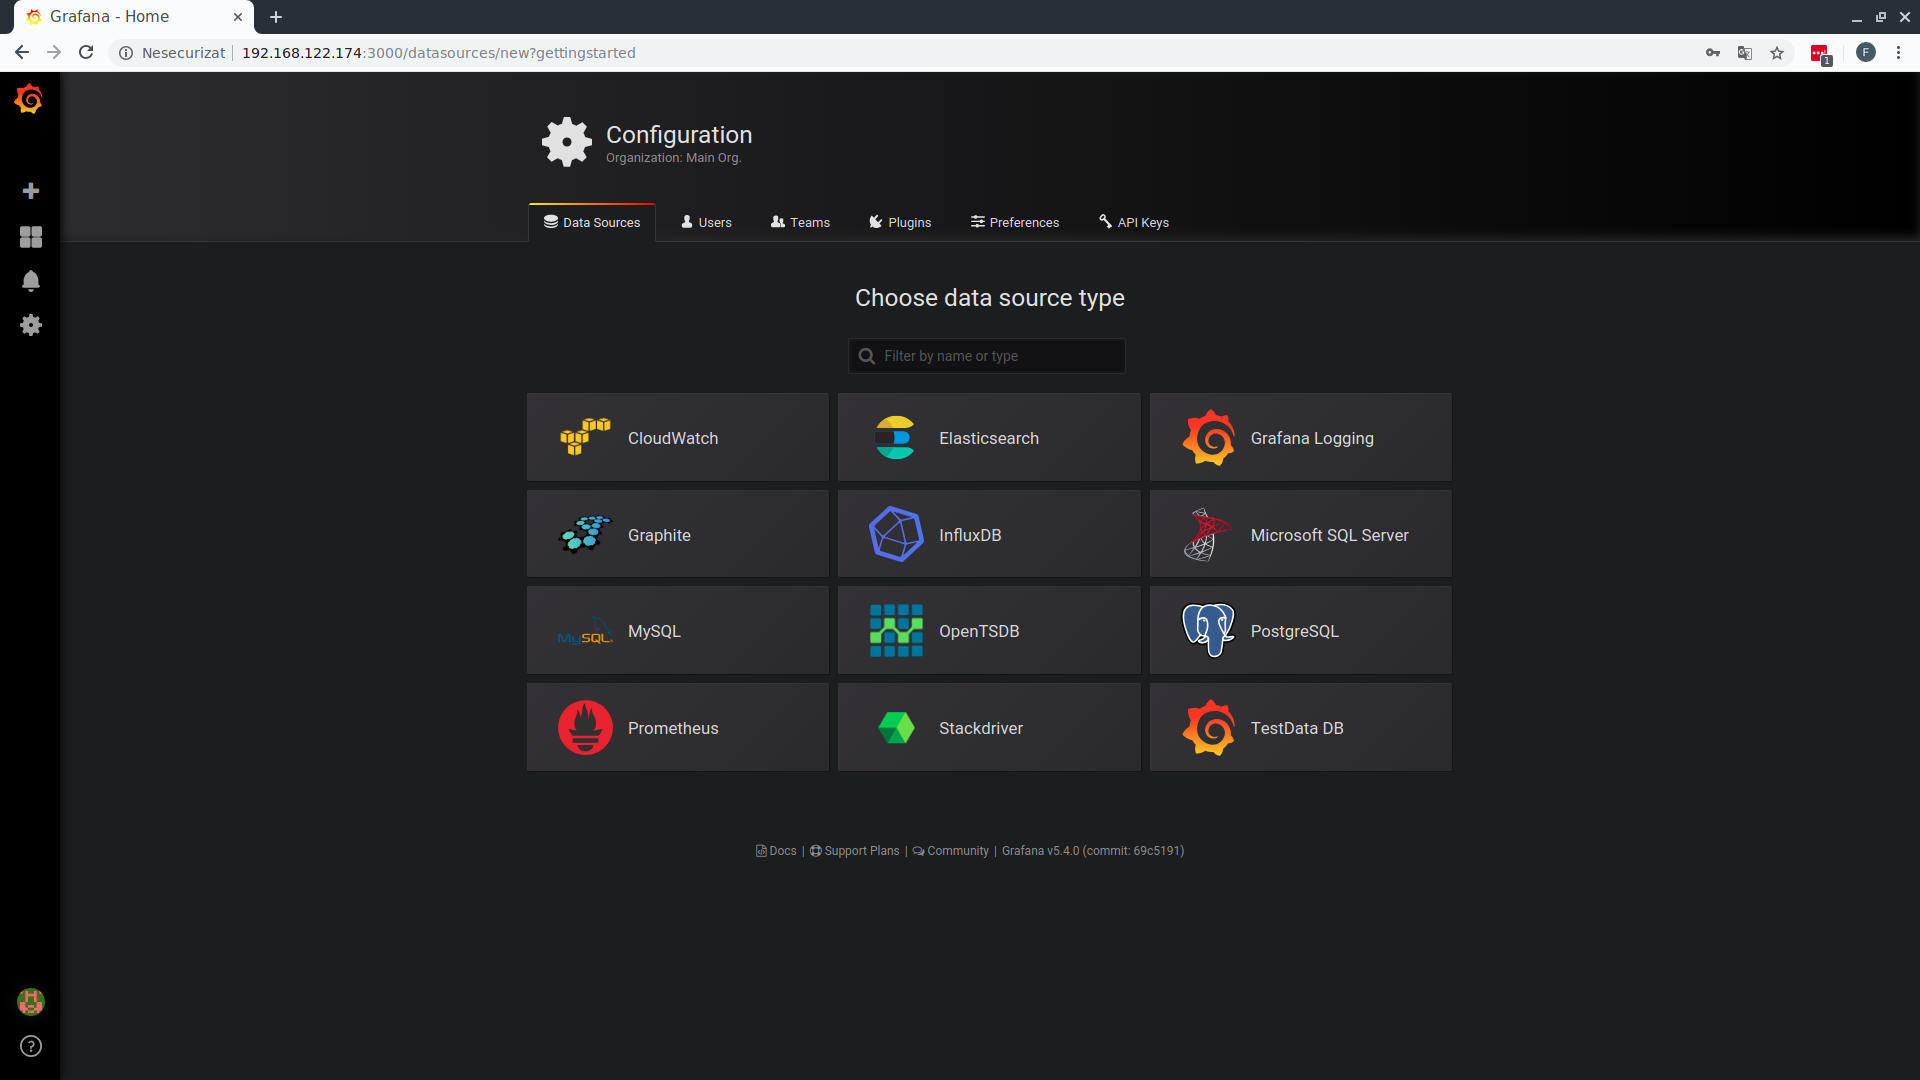
Task: Click the Prometheus flame icon
Action: click(585, 728)
